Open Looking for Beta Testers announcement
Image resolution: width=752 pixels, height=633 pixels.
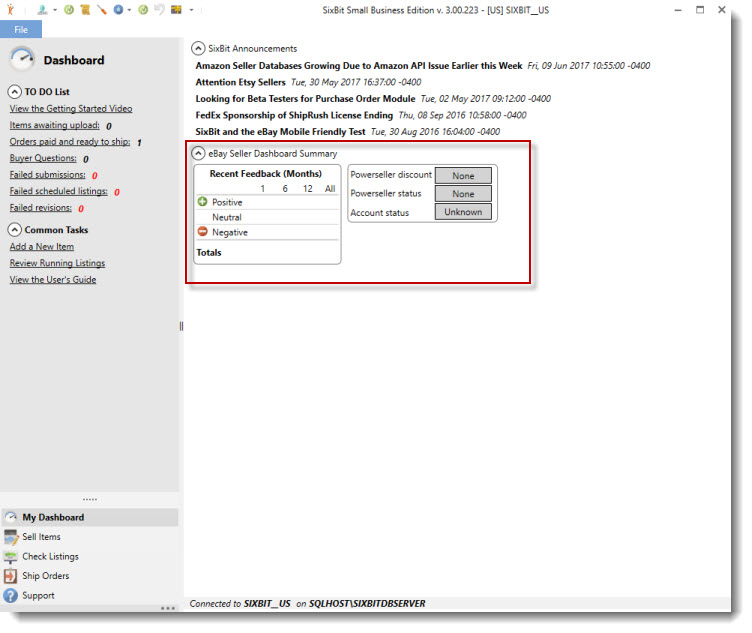pos(306,98)
